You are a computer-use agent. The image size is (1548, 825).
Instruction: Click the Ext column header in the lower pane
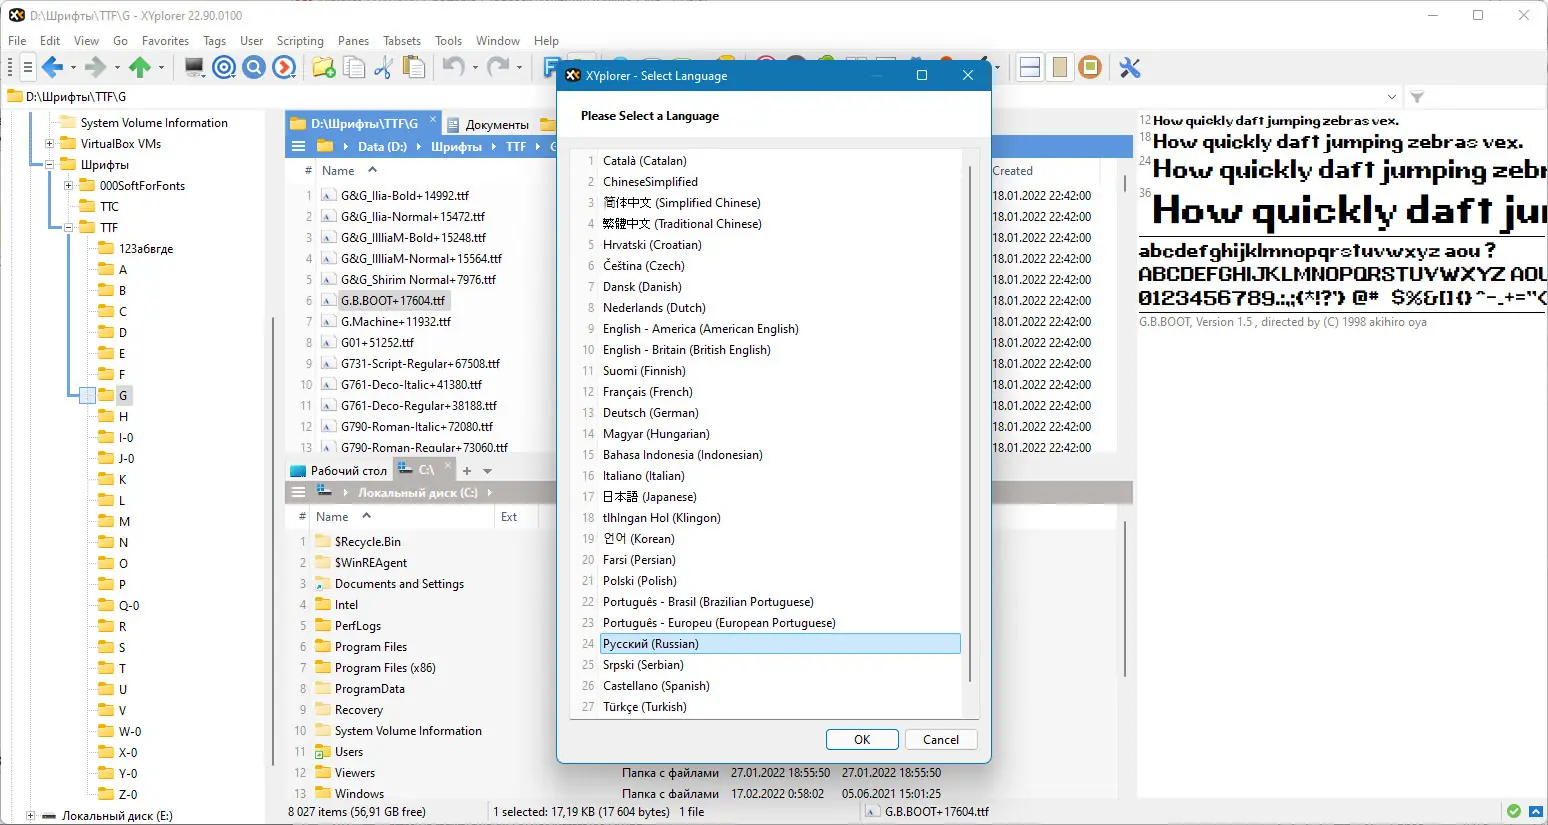tap(509, 517)
